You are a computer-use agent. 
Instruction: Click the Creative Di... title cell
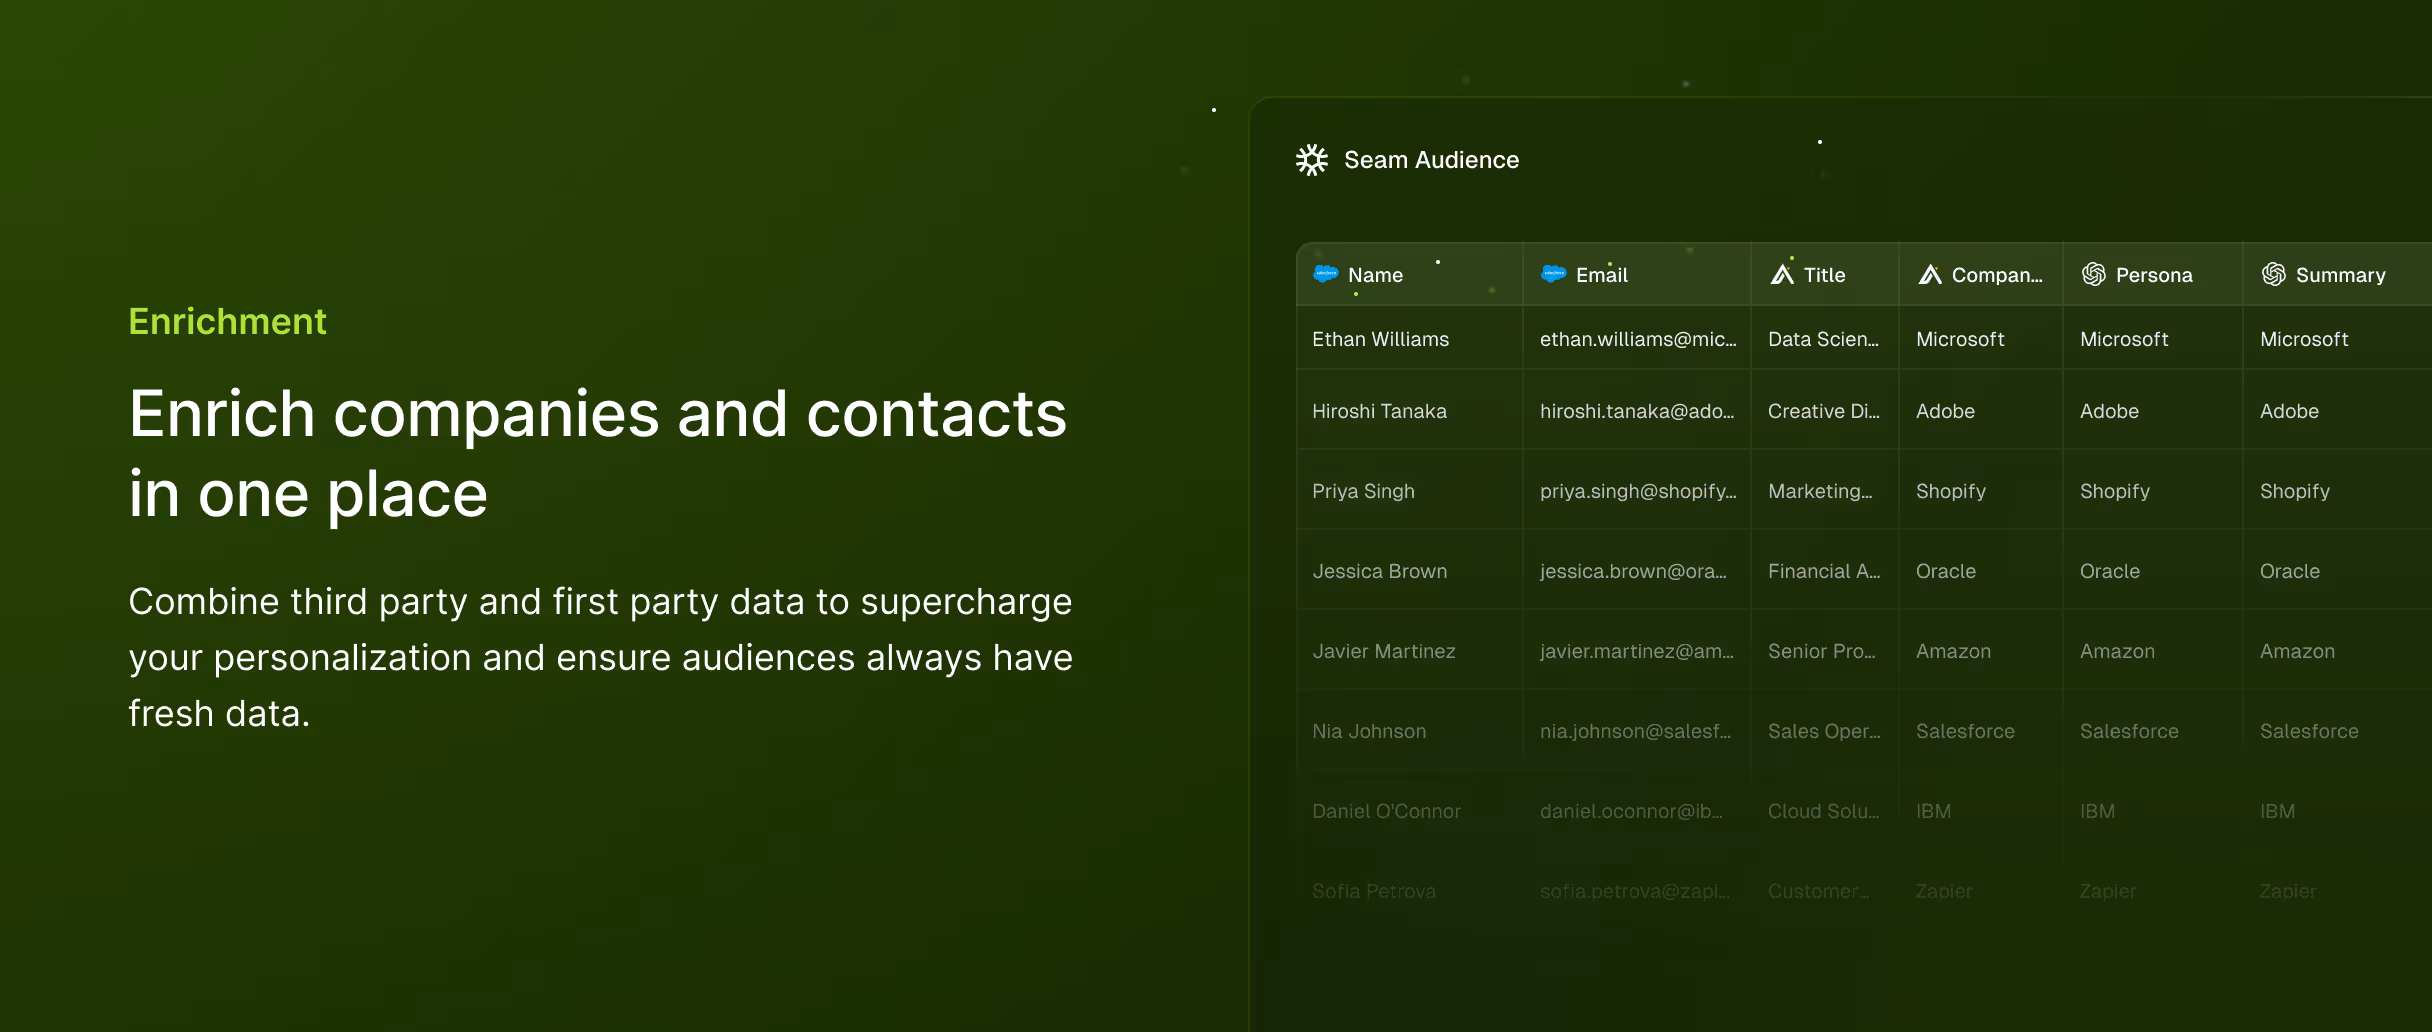(x=1825, y=411)
